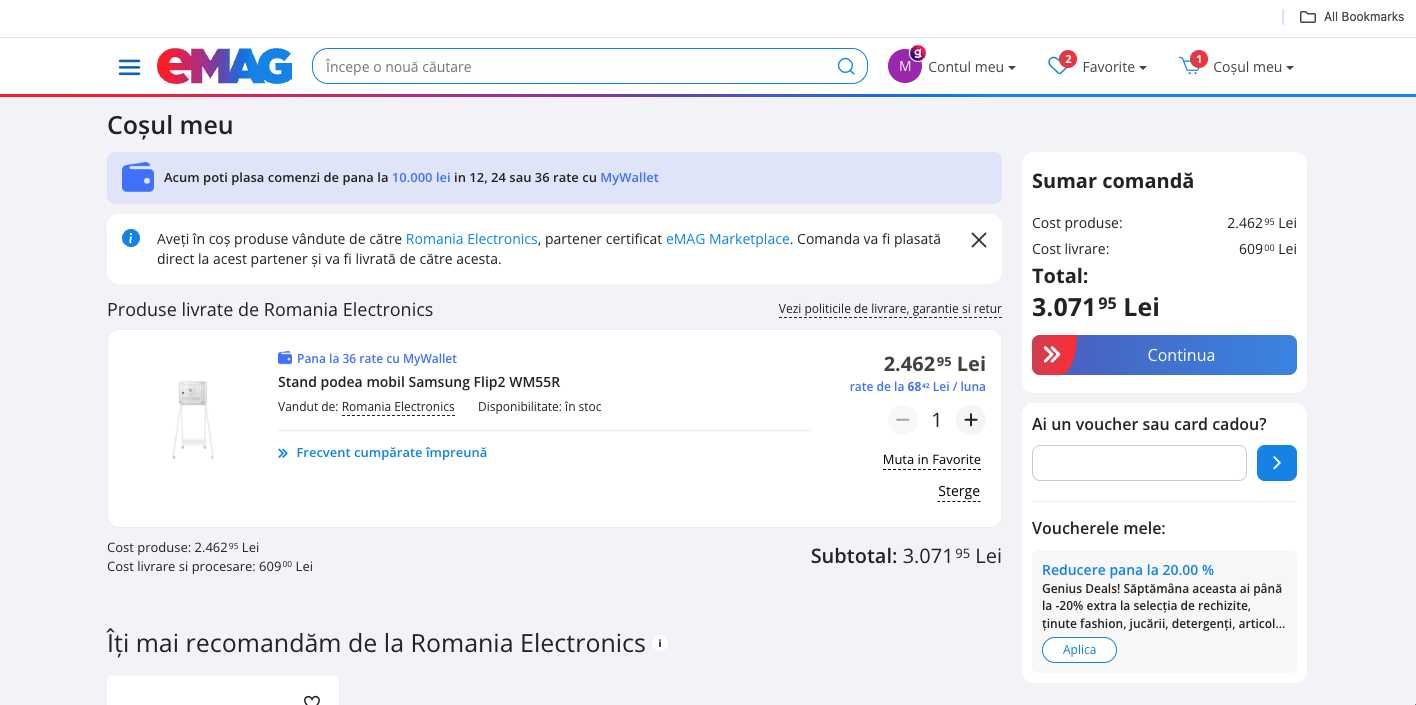Click the purple account avatar icon
The height and width of the screenshot is (705, 1416).
904,67
